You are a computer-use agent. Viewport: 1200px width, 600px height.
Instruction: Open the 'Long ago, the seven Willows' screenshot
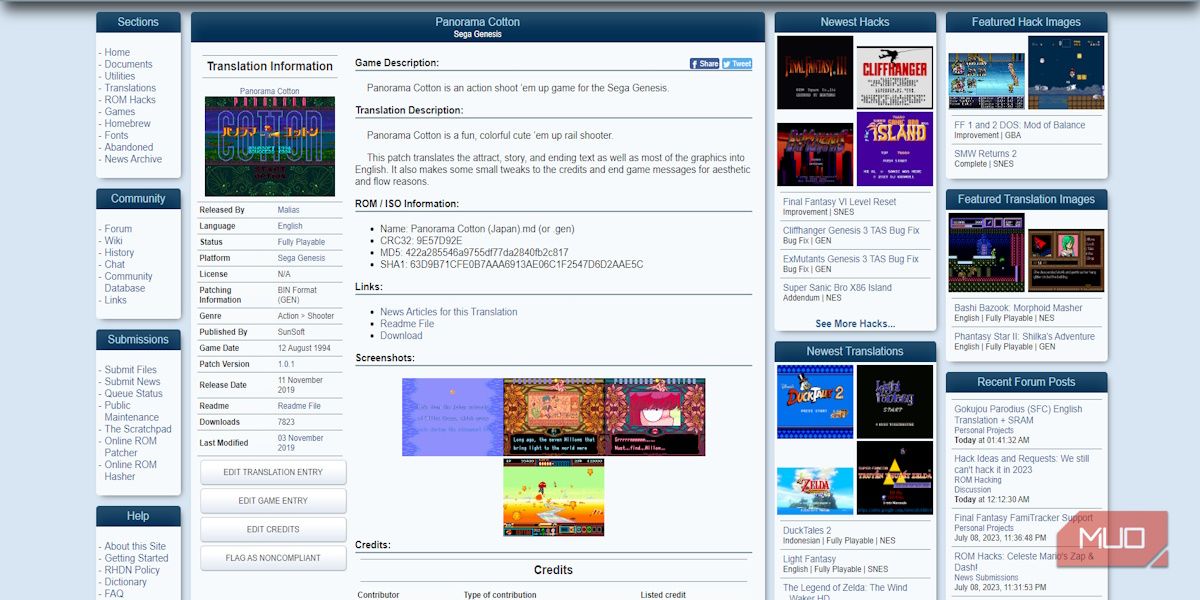pyautogui.click(x=554, y=417)
